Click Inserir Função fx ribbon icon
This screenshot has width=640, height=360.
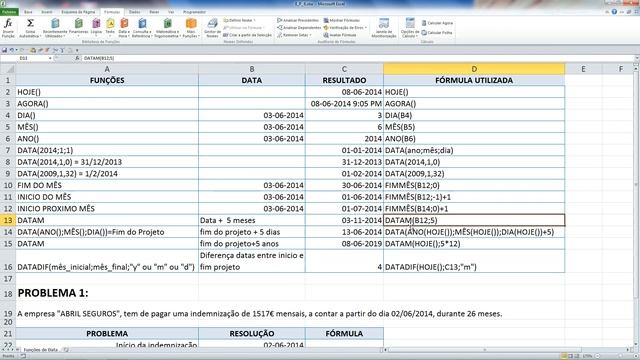(8, 28)
